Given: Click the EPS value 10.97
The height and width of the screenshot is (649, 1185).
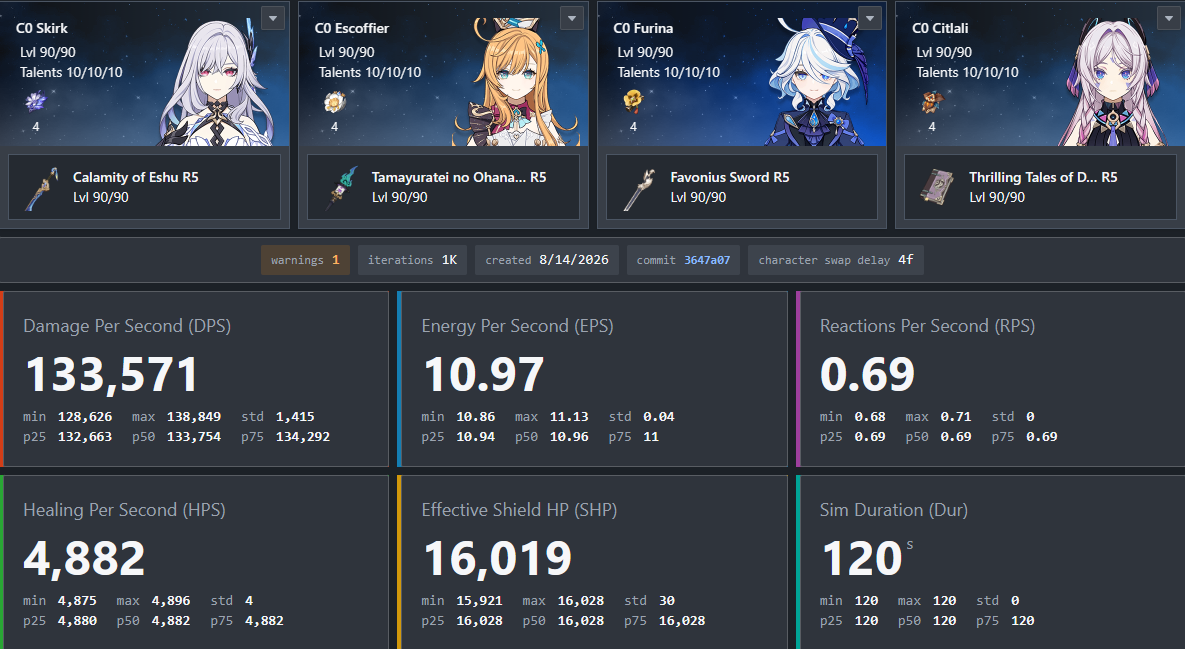Looking at the screenshot, I should click(484, 374).
